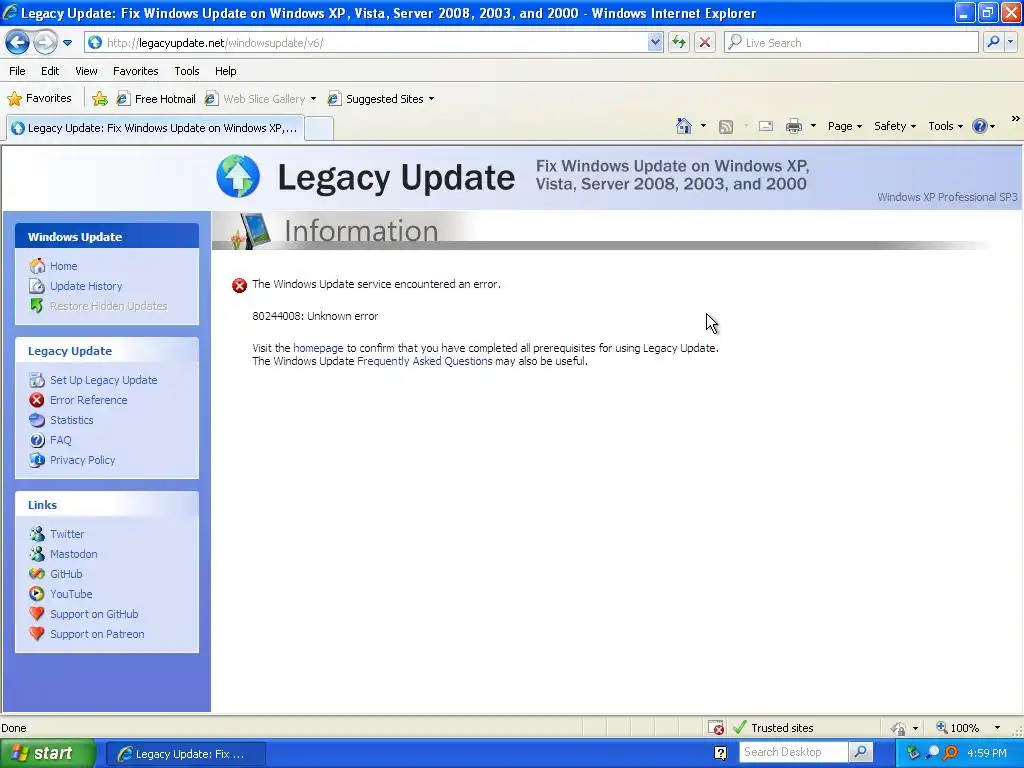Stop loading with the red X button

[x=705, y=43]
